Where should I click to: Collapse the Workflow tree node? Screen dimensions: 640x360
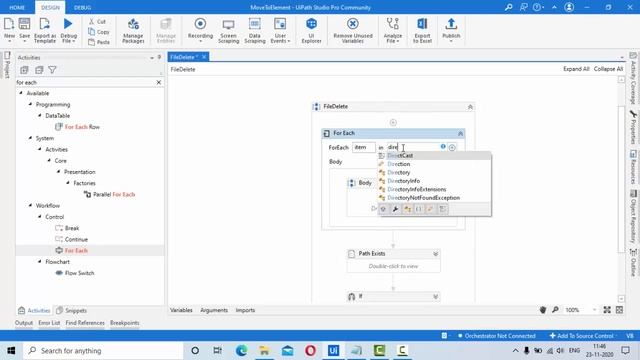(x=30, y=205)
